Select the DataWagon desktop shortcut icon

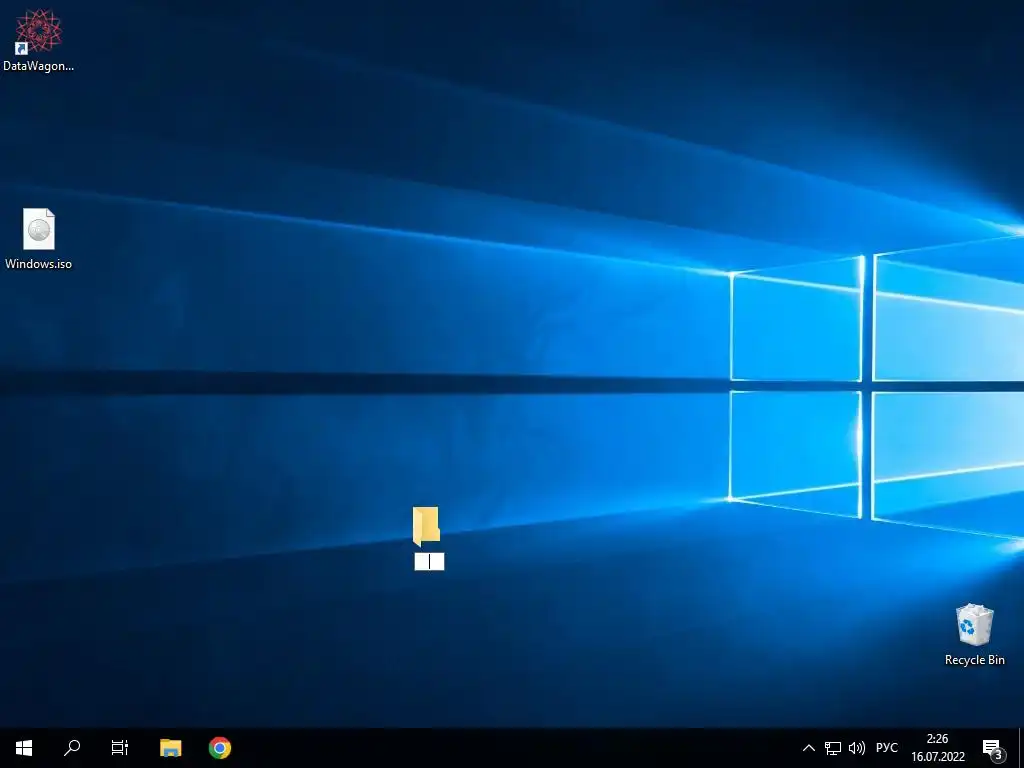[39, 31]
